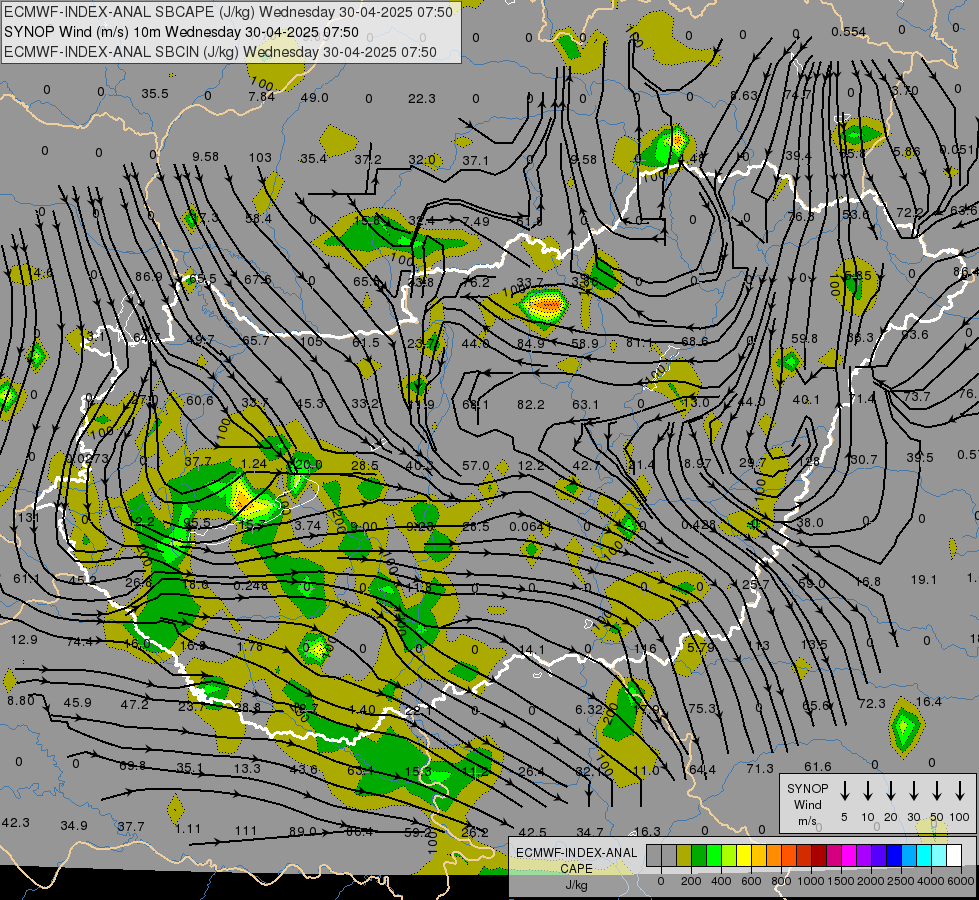Image resolution: width=979 pixels, height=900 pixels.
Task: Click the map value 73.7
Action: click(x=917, y=396)
